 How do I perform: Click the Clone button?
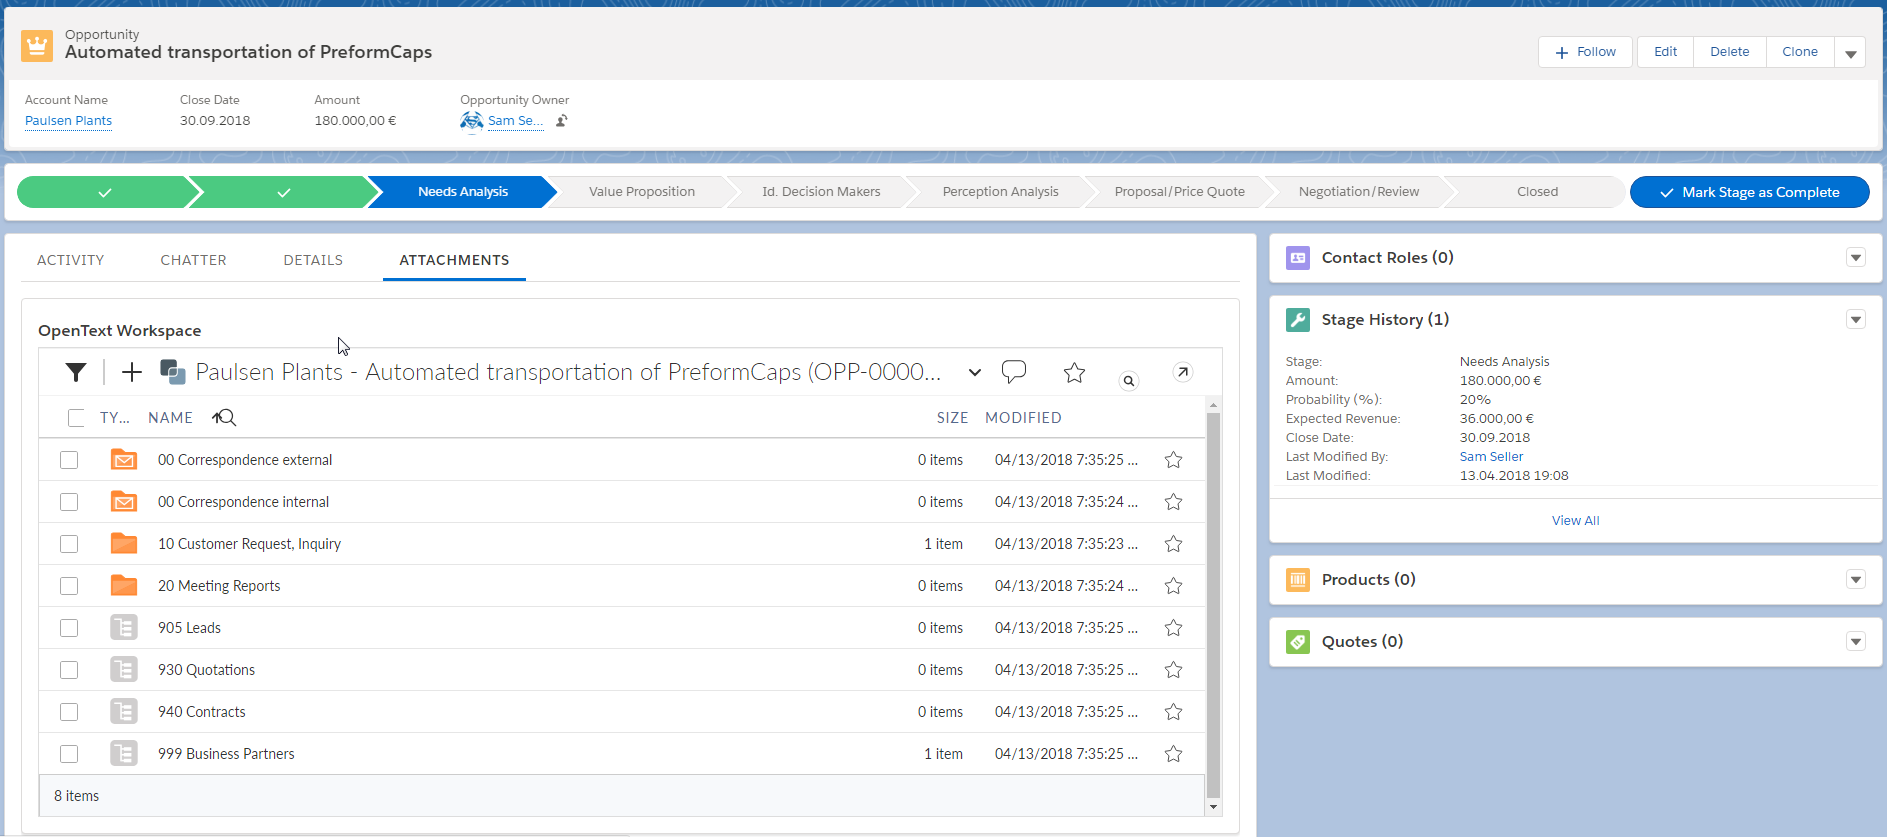[x=1800, y=52]
